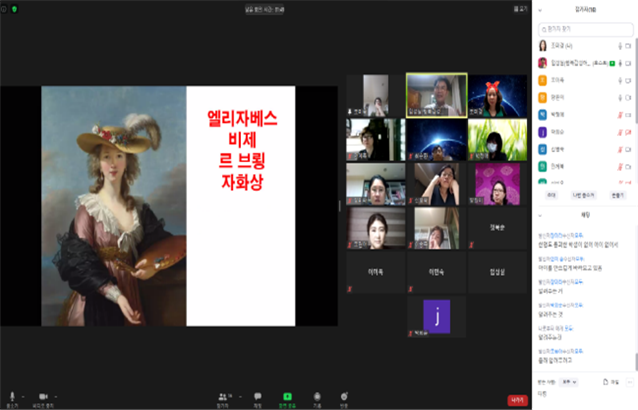Click the green Share Screen icon
638x410 pixels.
(x=287, y=396)
